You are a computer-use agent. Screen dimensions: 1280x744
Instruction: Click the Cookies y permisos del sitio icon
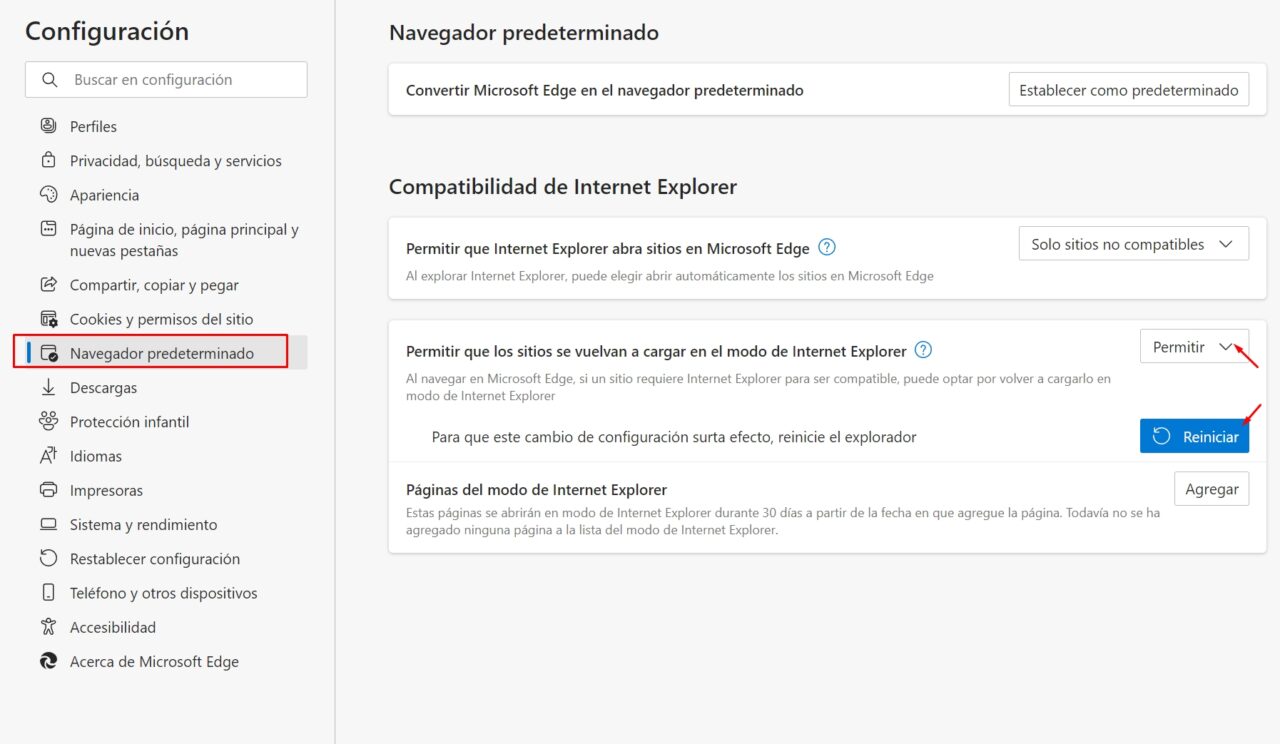click(x=48, y=319)
